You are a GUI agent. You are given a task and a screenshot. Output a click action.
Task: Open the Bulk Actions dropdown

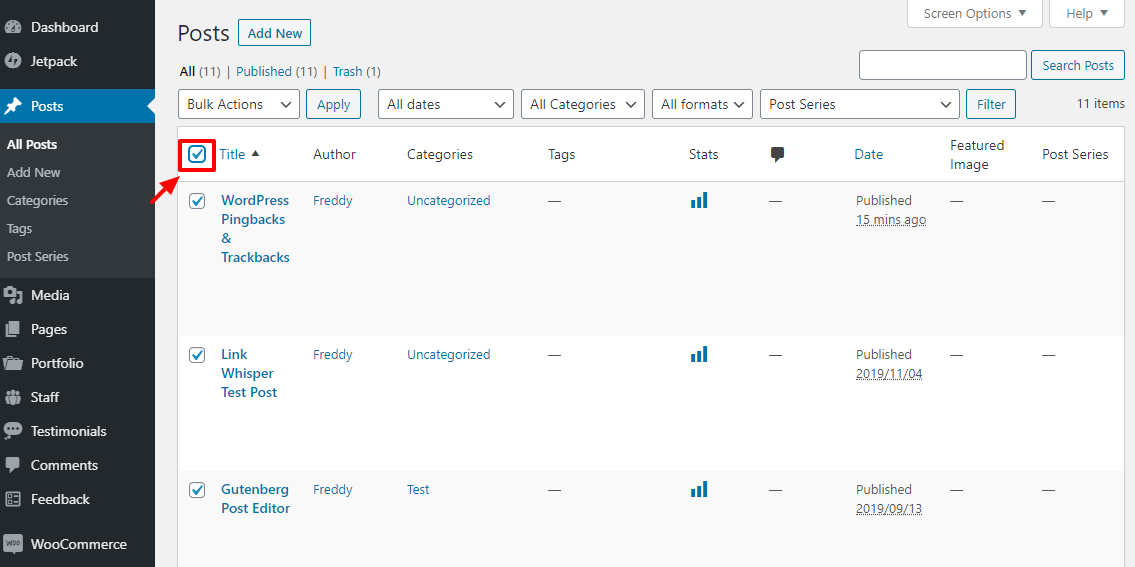(x=238, y=104)
